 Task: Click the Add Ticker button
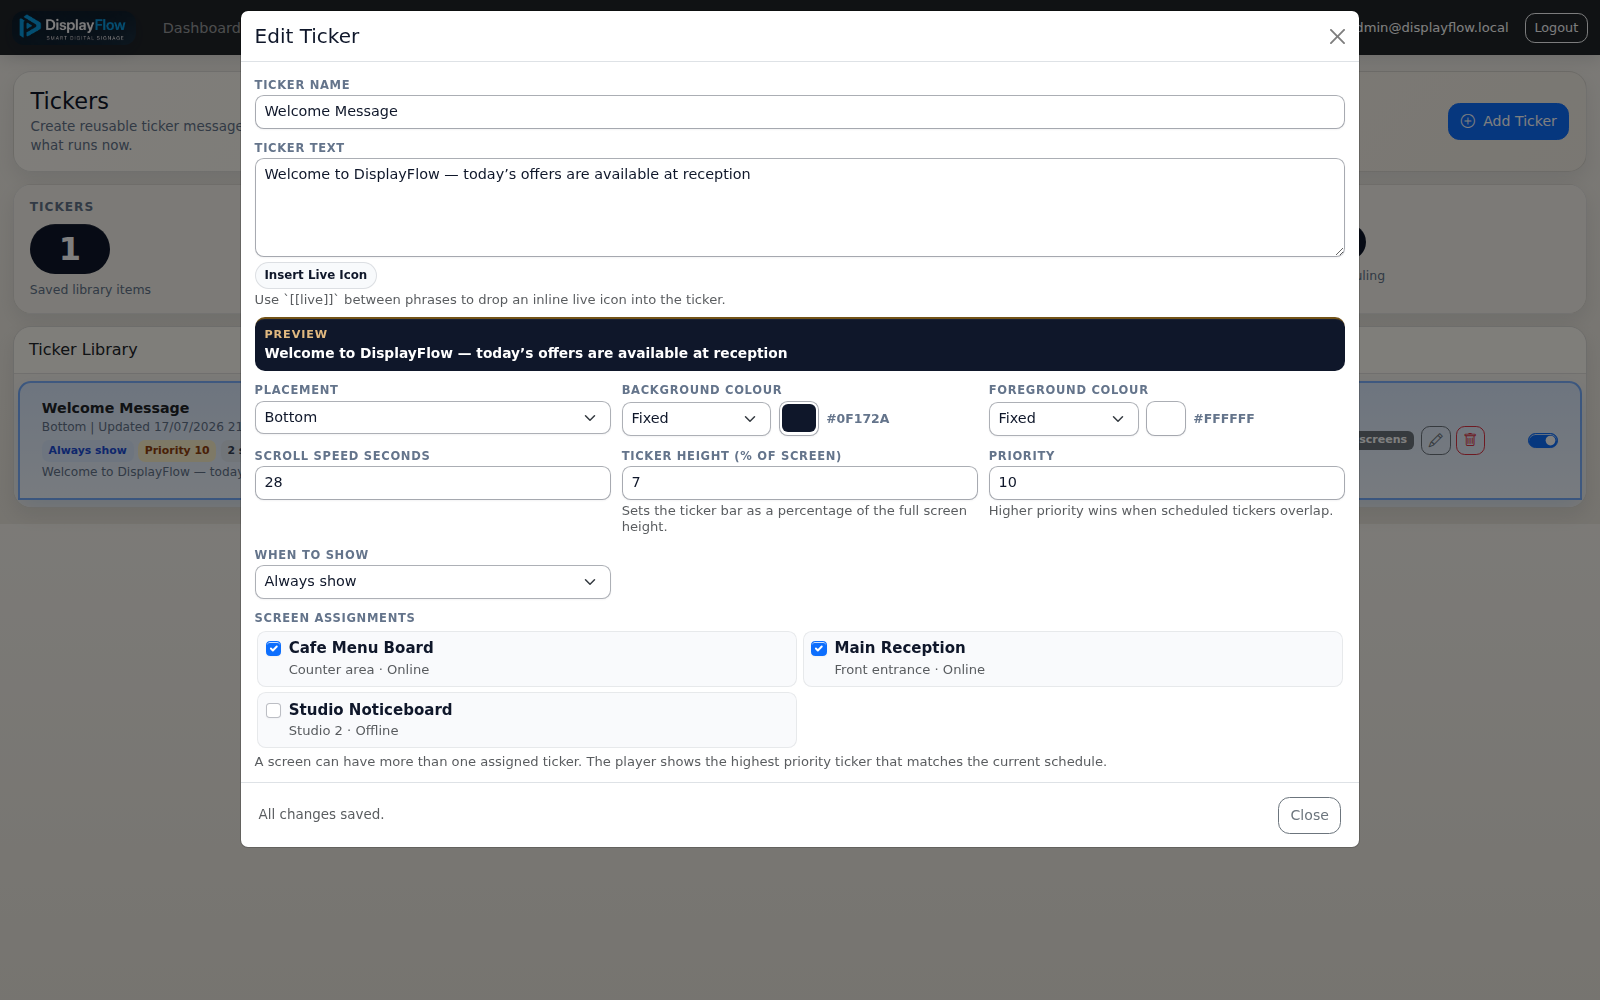[x=1508, y=121]
